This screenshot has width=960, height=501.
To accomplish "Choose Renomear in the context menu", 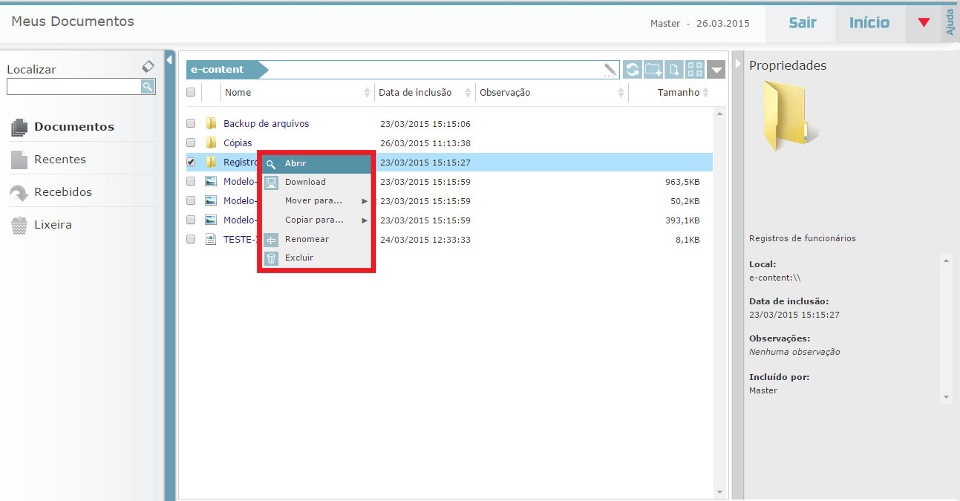I will [x=317, y=239].
